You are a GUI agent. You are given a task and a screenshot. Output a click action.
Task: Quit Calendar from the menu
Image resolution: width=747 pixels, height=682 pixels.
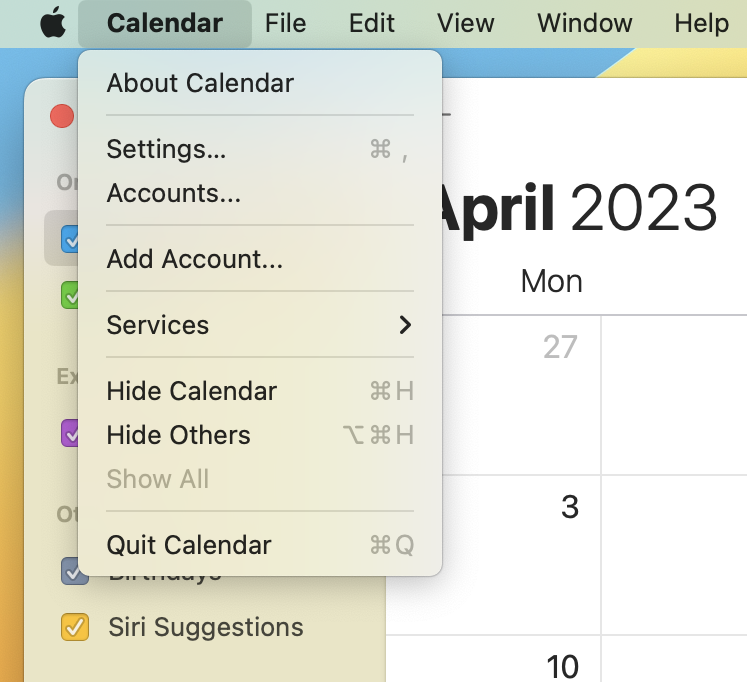188,545
